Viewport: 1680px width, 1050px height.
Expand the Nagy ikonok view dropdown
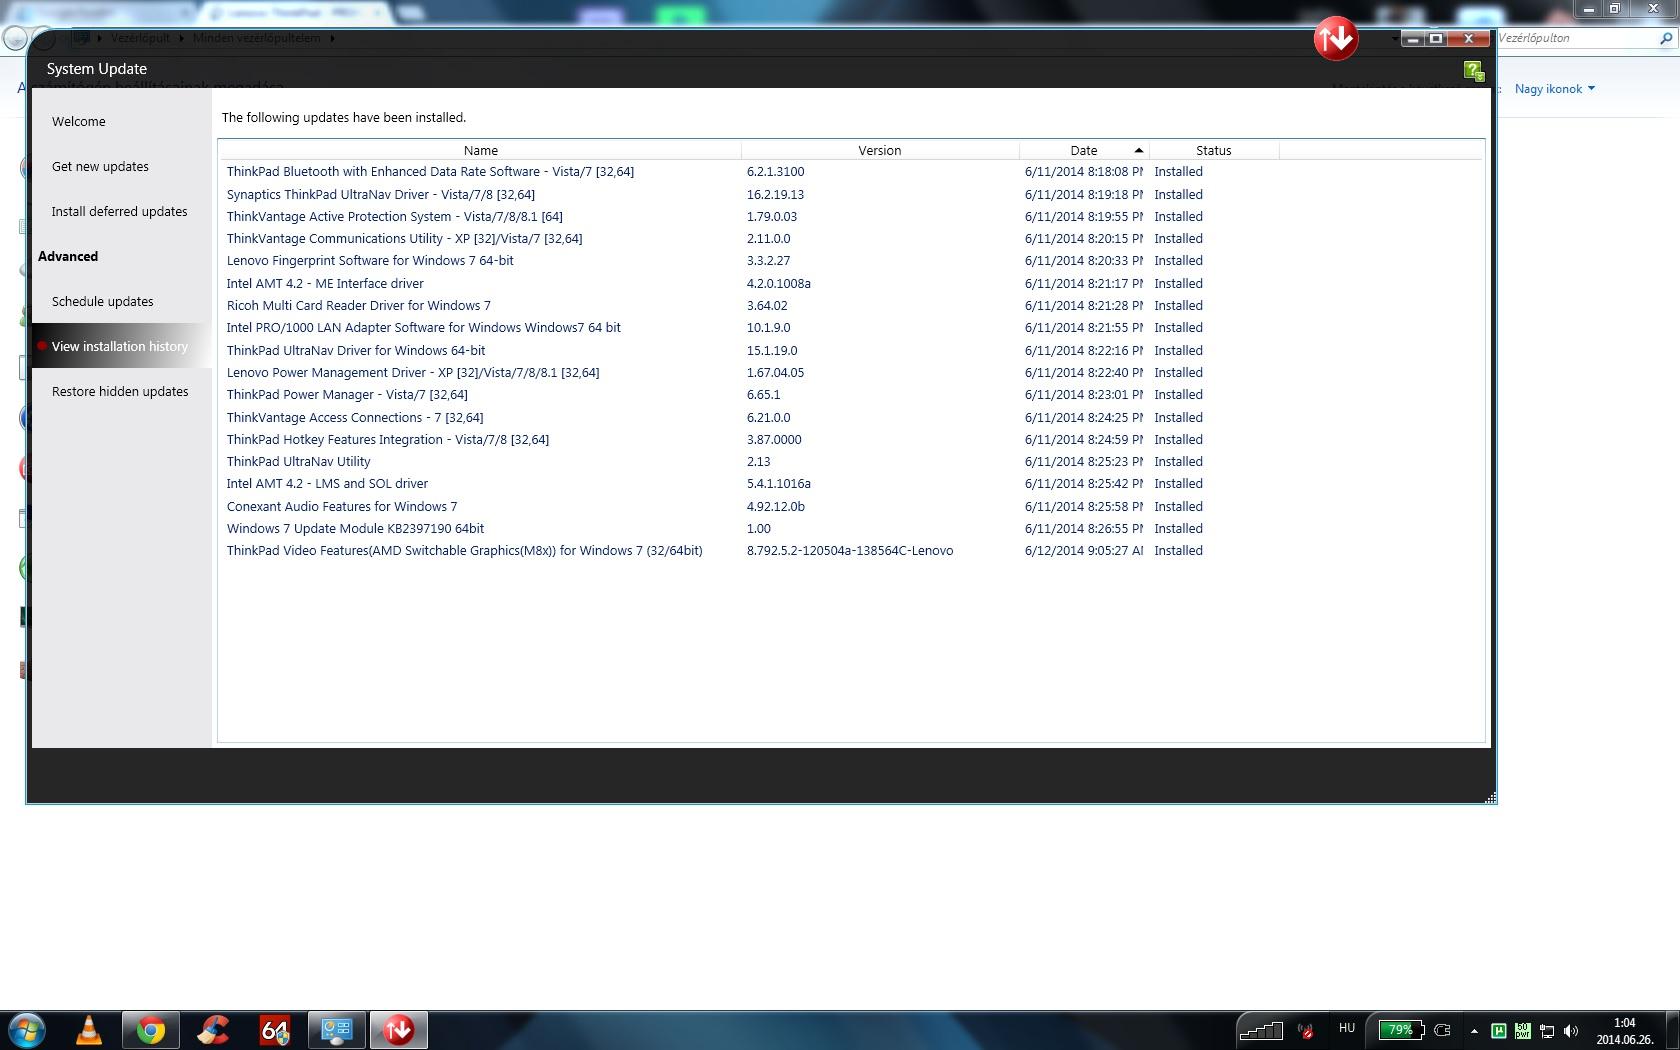(1555, 89)
